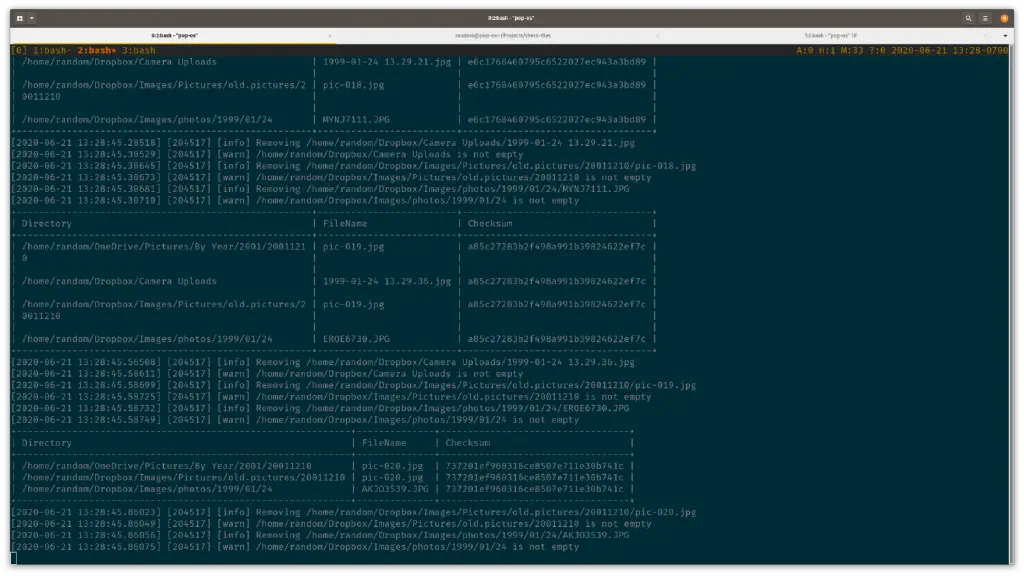The image size is (1024, 576).
Task: Click the checksum in the MYNJ7111.JPG row
Action: point(556,120)
